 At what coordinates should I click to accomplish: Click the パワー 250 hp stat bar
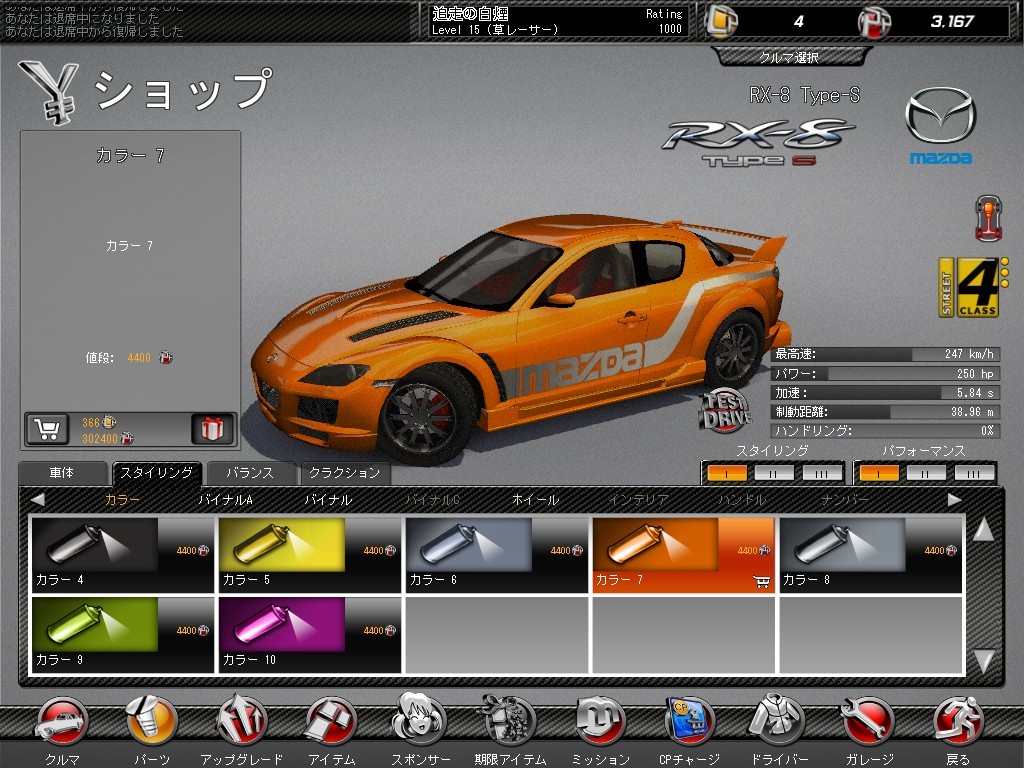tap(885, 374)
